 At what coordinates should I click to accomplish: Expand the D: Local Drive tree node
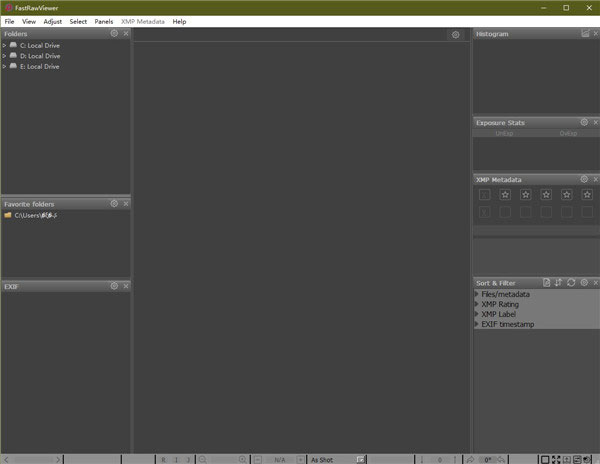(4, 56)
